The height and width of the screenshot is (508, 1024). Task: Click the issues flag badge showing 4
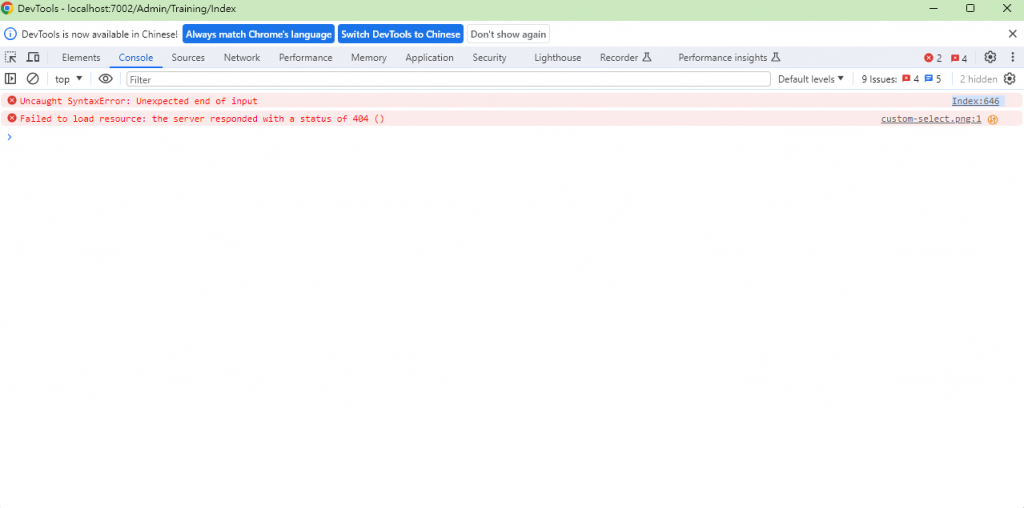click(959, 58)
